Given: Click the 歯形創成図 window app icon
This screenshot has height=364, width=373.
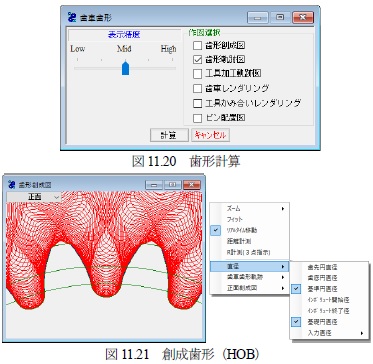Looking at the screenshot, I should pyautogui.click(x=12, y=185).
